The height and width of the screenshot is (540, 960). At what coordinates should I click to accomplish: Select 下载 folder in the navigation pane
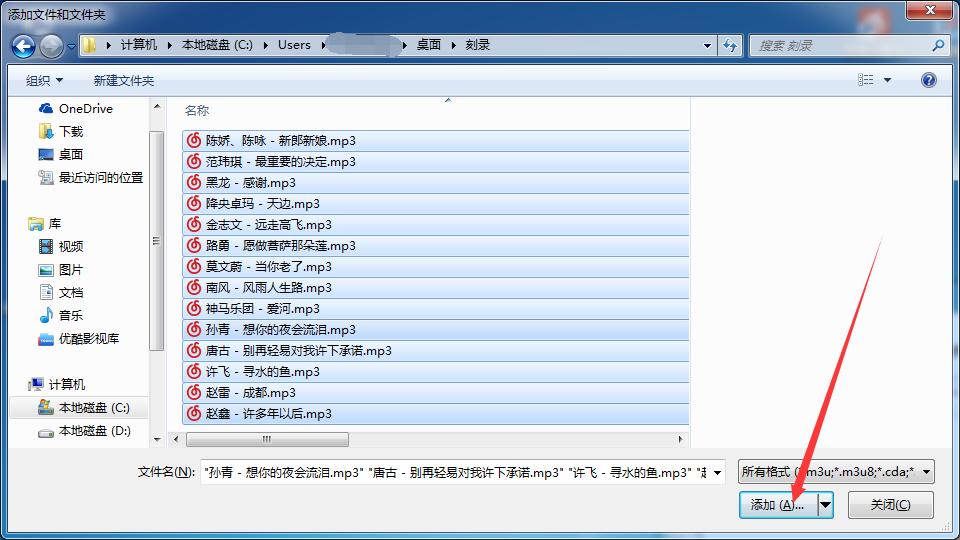point(61,131)
